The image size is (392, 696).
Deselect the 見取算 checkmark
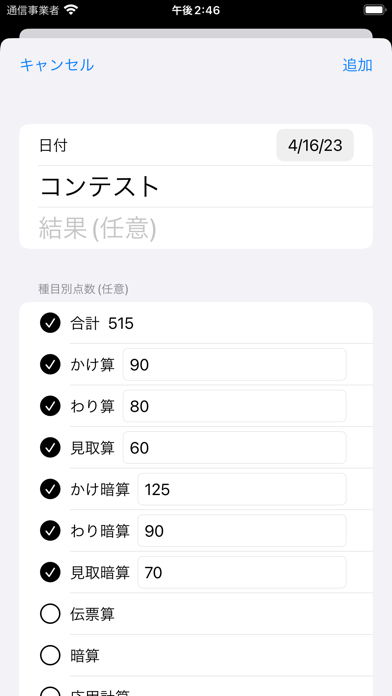50,447
